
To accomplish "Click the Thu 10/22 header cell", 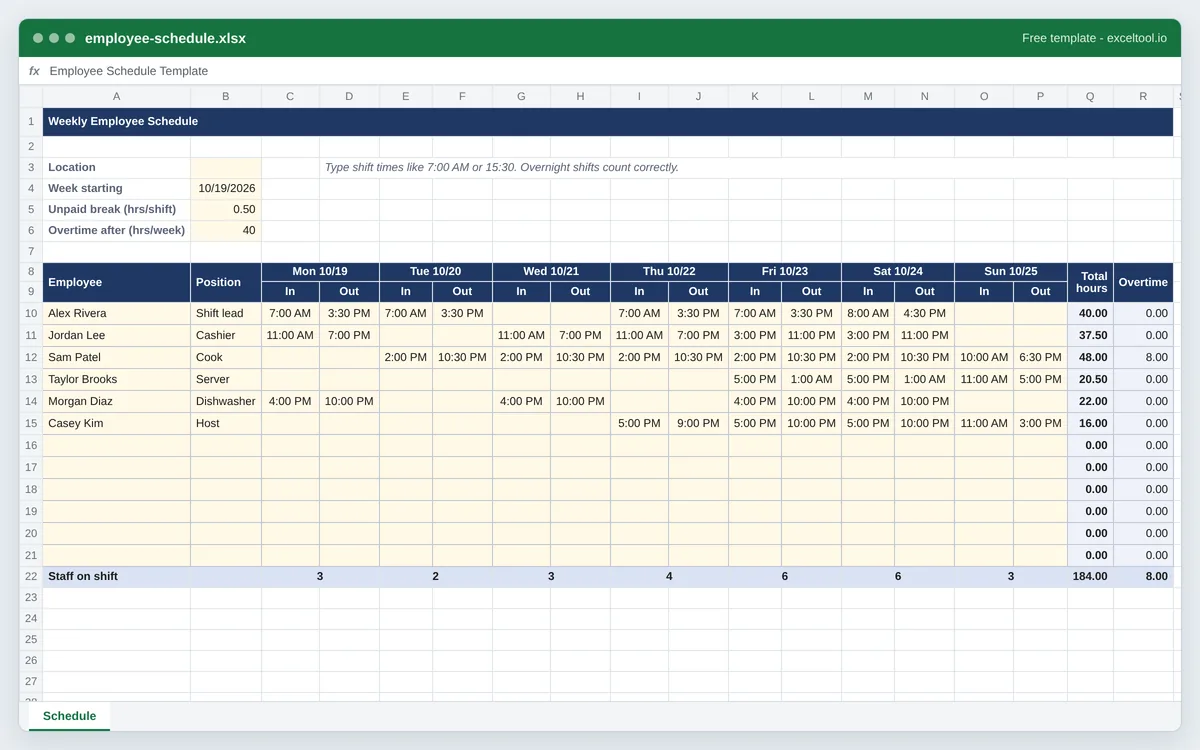I will click(669, 272).
